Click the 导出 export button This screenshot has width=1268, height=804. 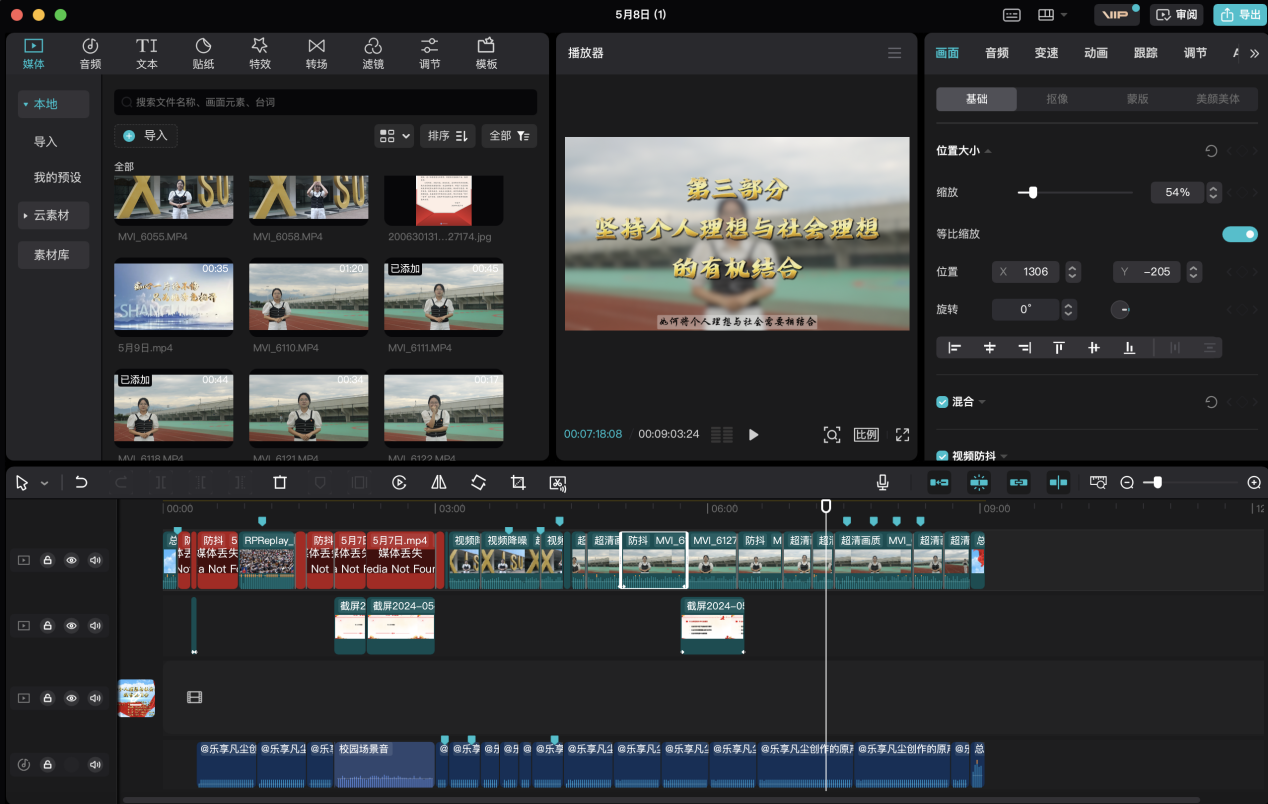[1238, 15]
